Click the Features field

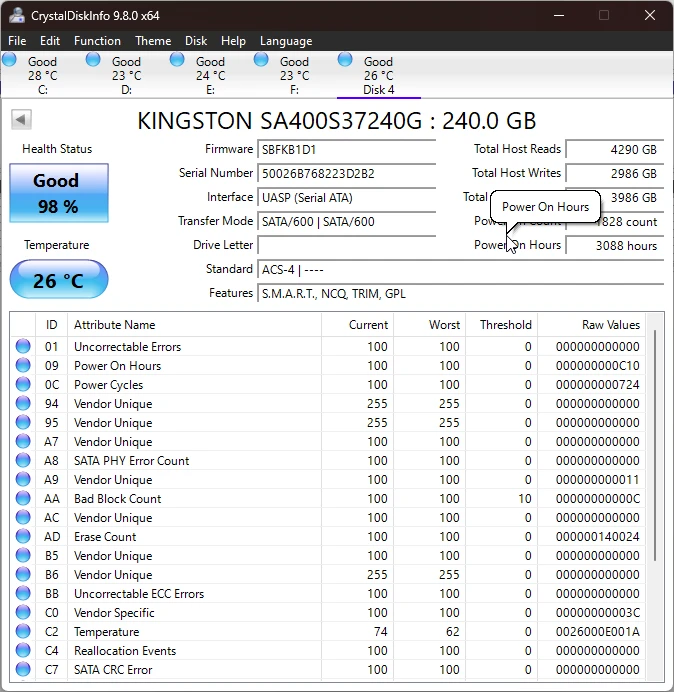[460, 293]
